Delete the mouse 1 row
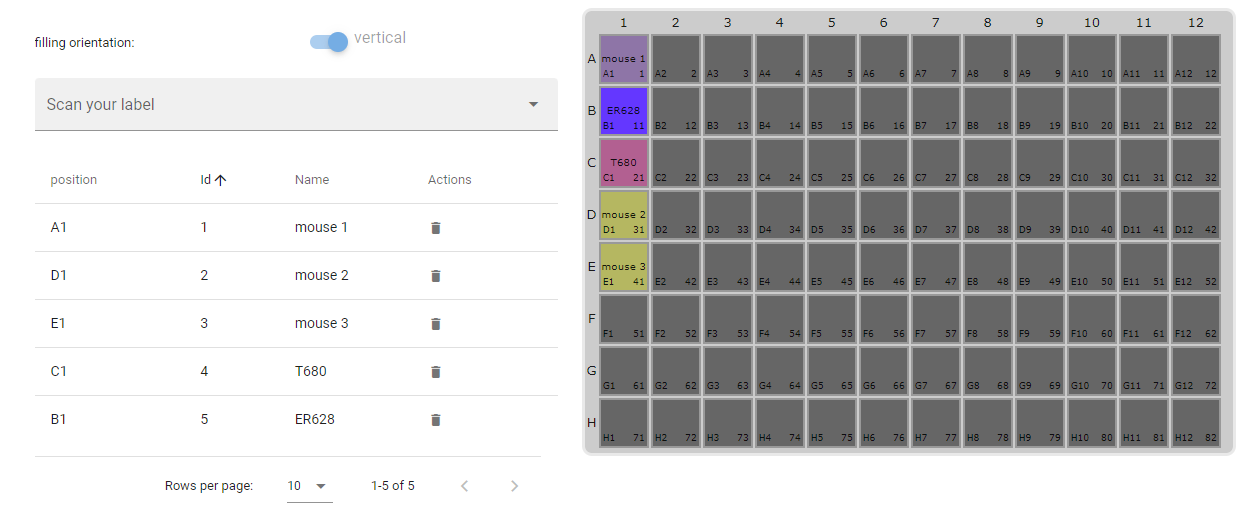 click(435, 228)
